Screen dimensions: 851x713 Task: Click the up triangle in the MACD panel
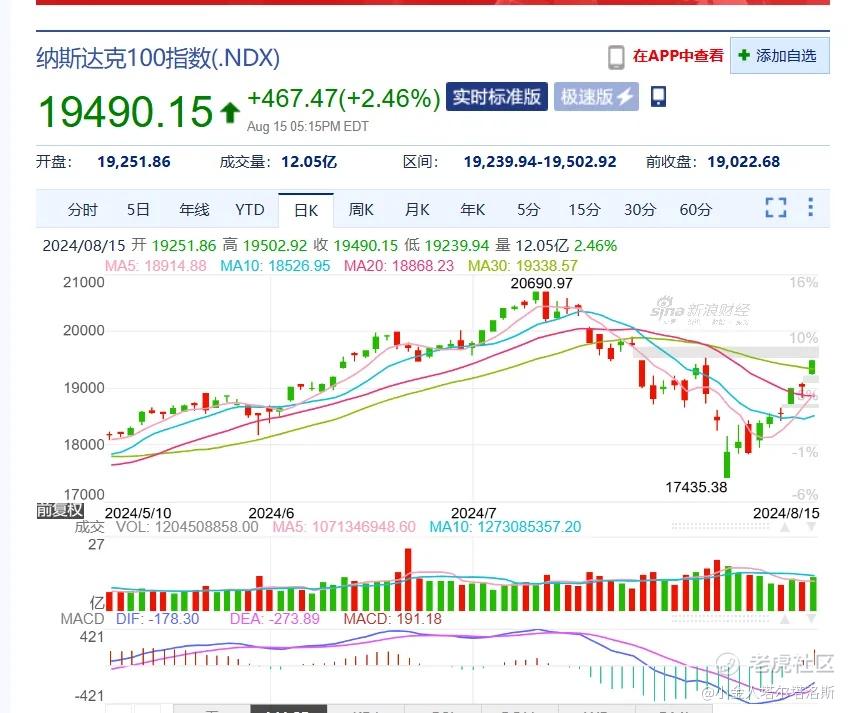click(785, 619)
